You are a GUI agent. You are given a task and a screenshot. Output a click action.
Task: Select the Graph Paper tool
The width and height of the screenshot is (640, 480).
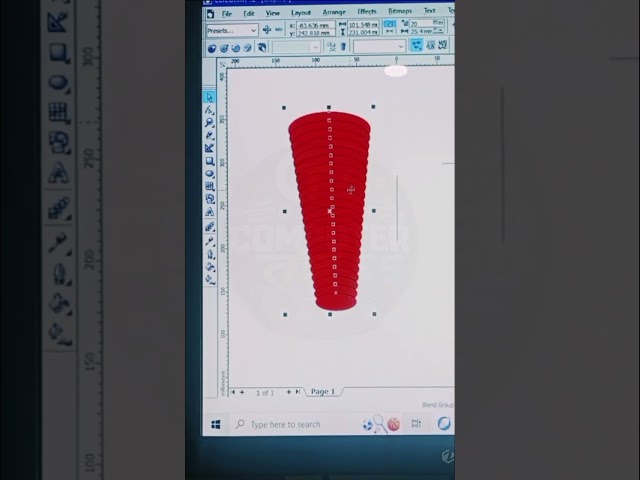pyautogui.click(x=210, y=187)
